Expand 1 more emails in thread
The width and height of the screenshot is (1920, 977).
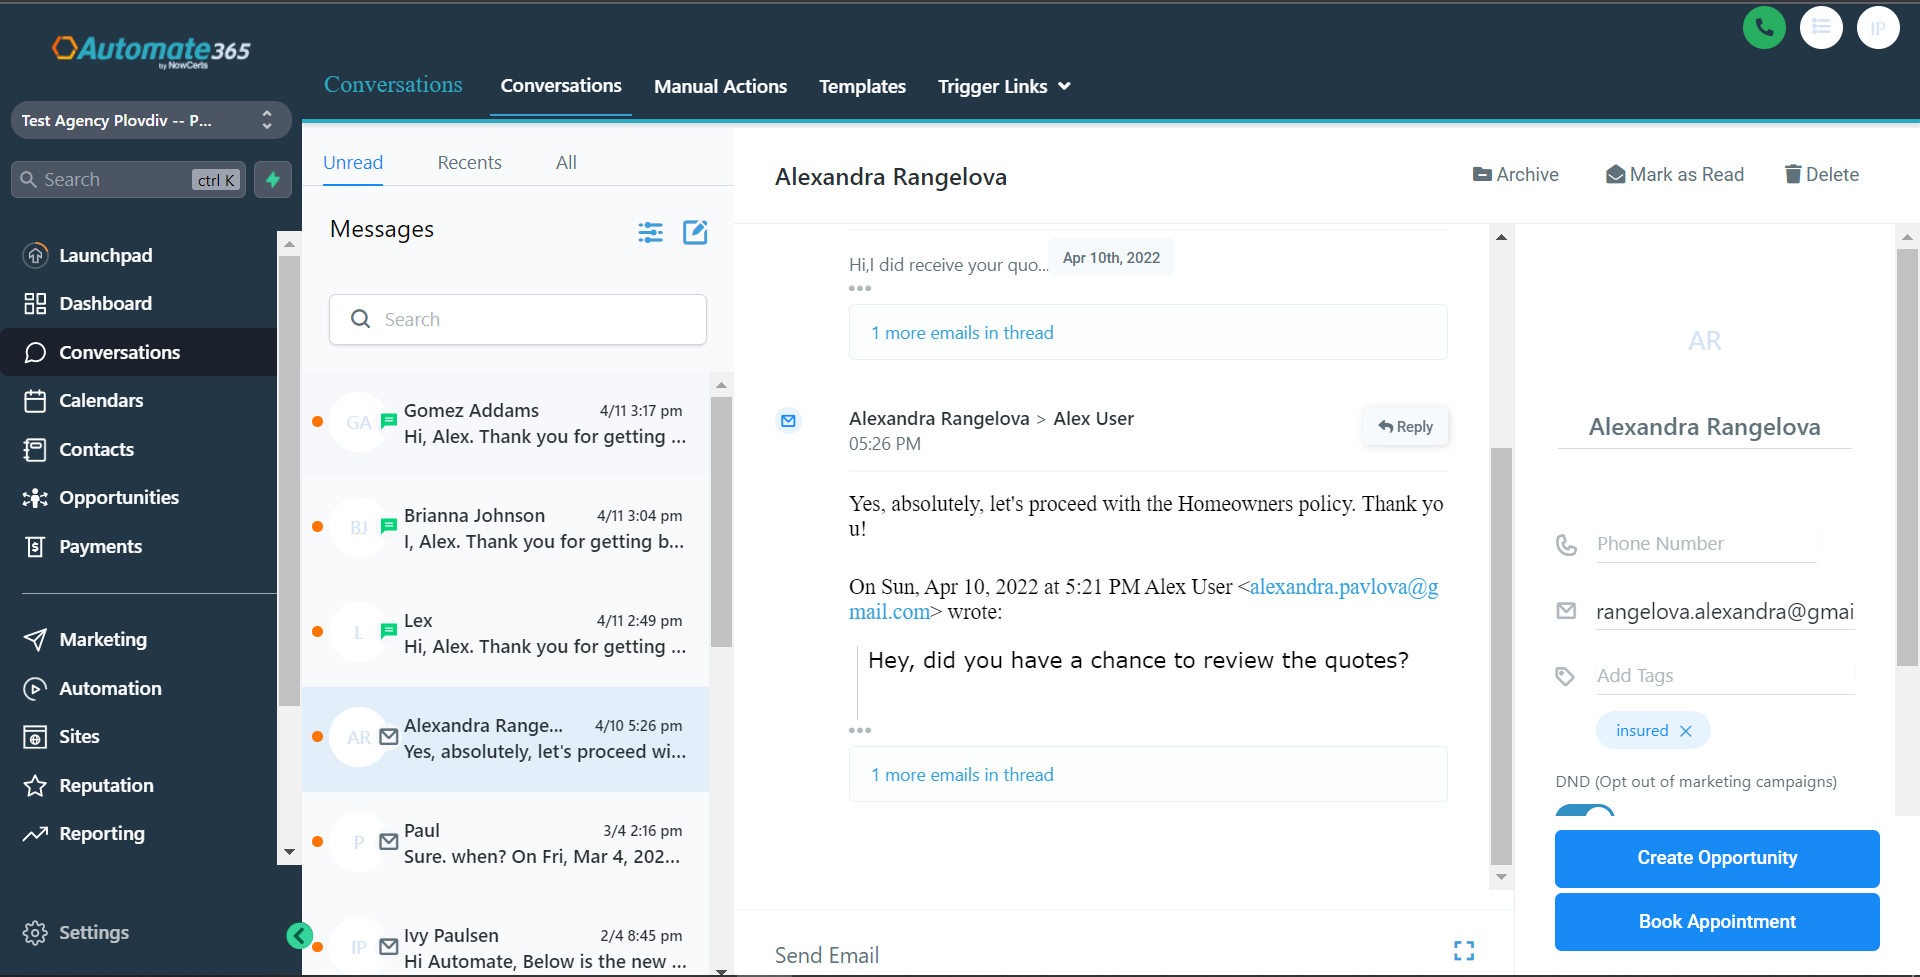pos(961,774)
